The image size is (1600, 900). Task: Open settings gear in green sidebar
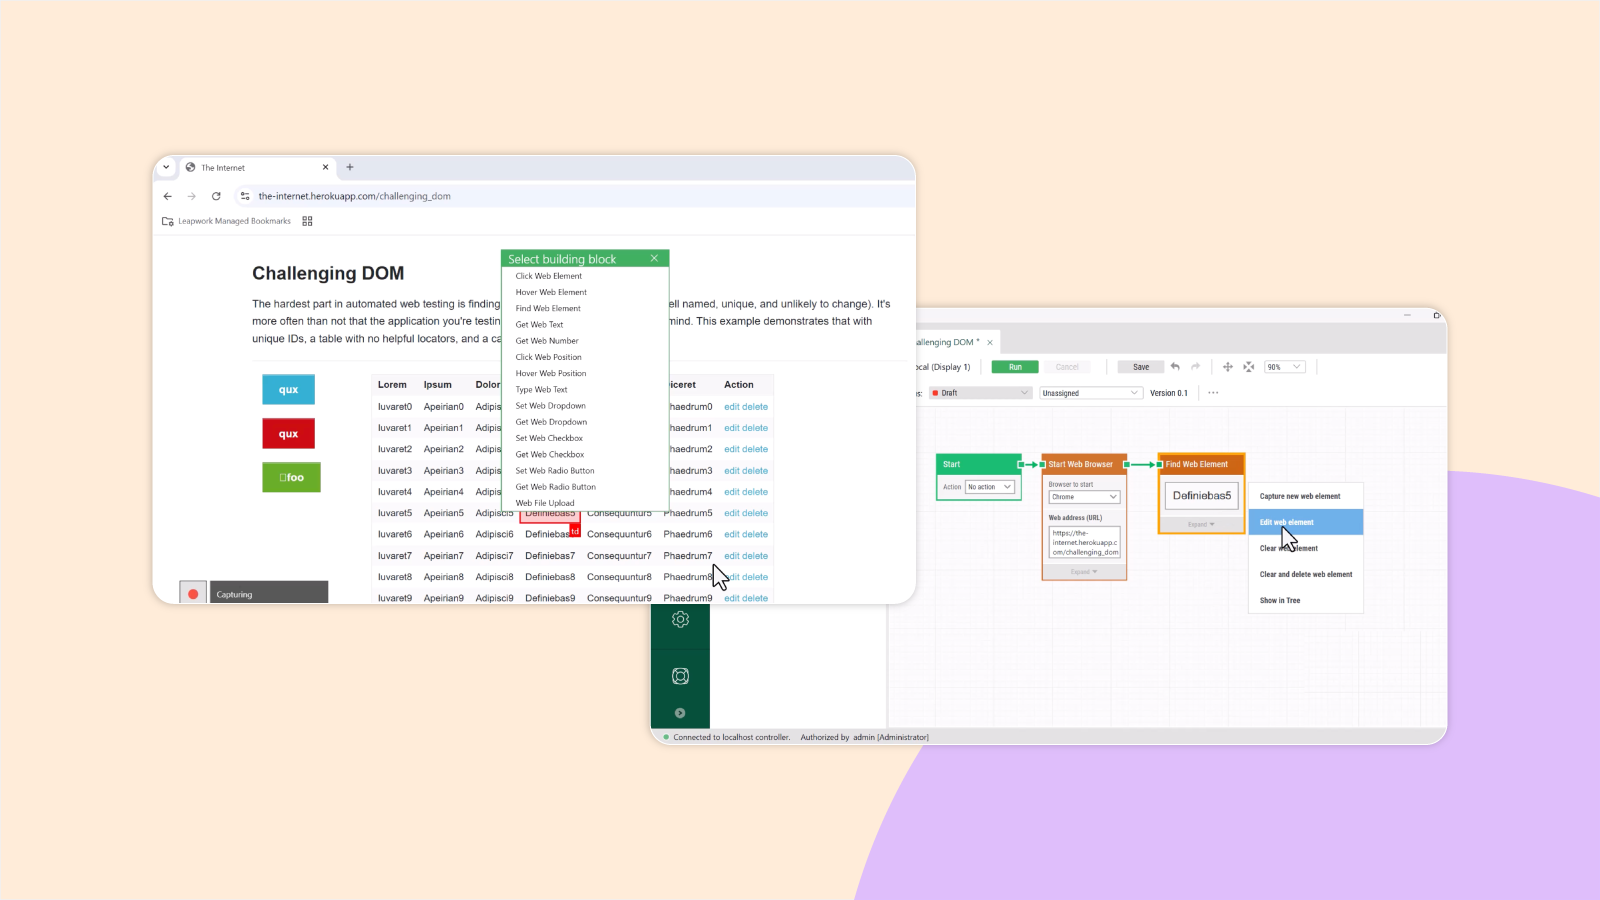coord(680,620)
